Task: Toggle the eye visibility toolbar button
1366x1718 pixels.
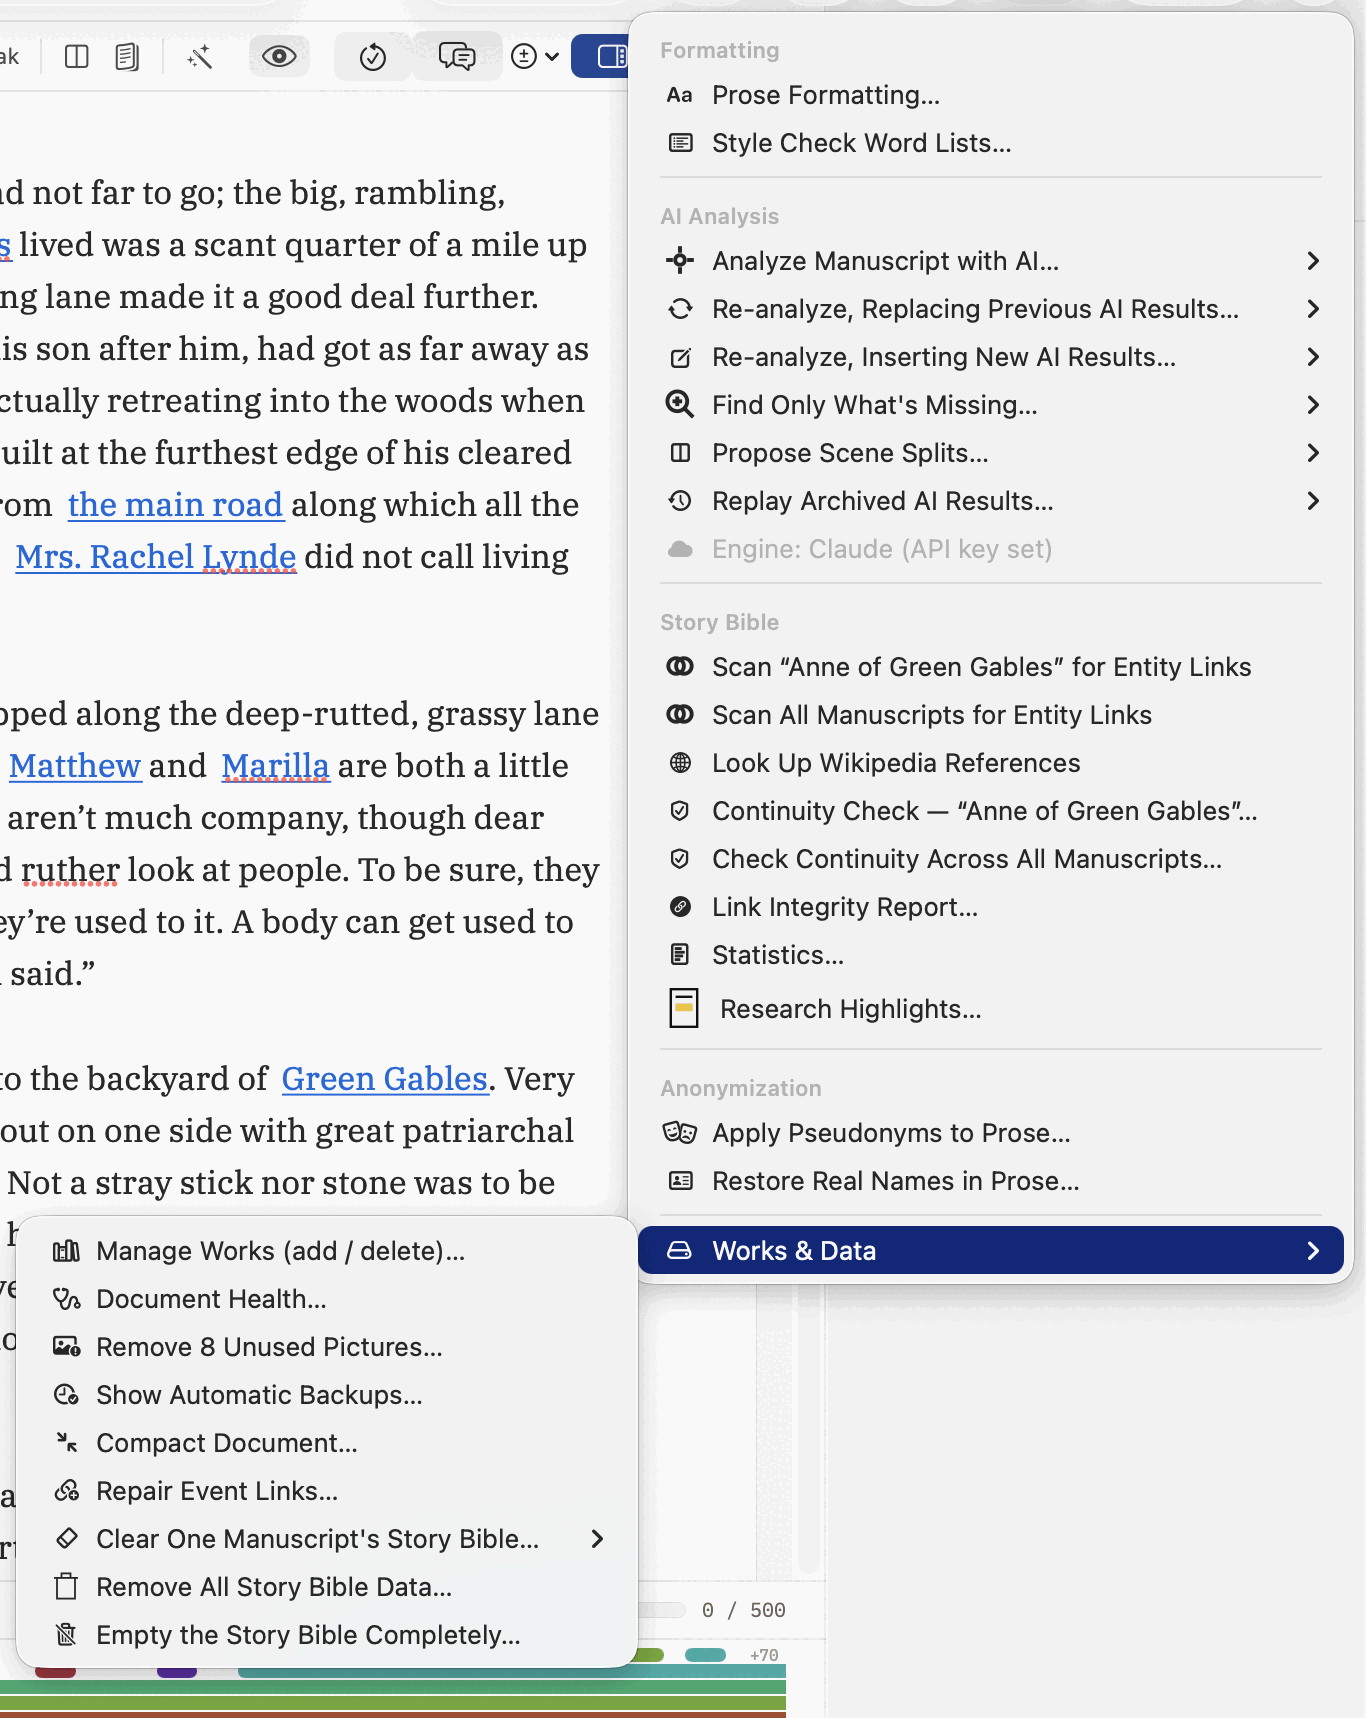Action: (279, 56)
